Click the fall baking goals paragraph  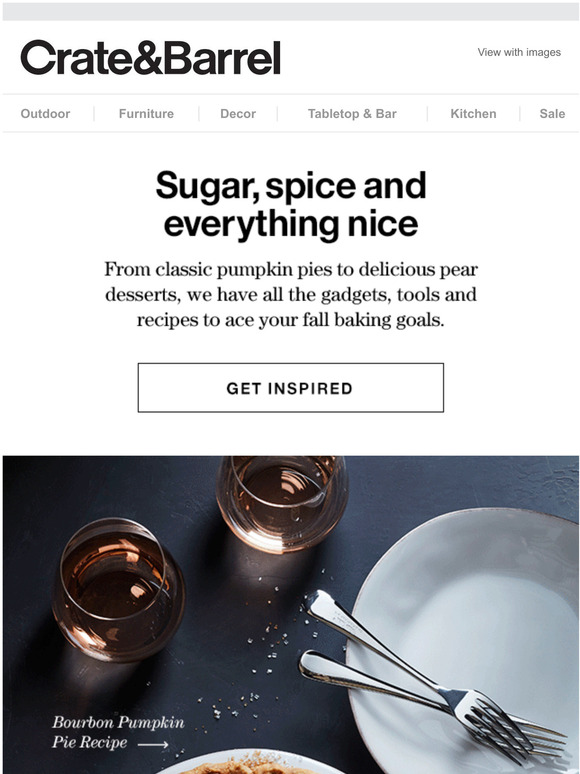(290, 295)
